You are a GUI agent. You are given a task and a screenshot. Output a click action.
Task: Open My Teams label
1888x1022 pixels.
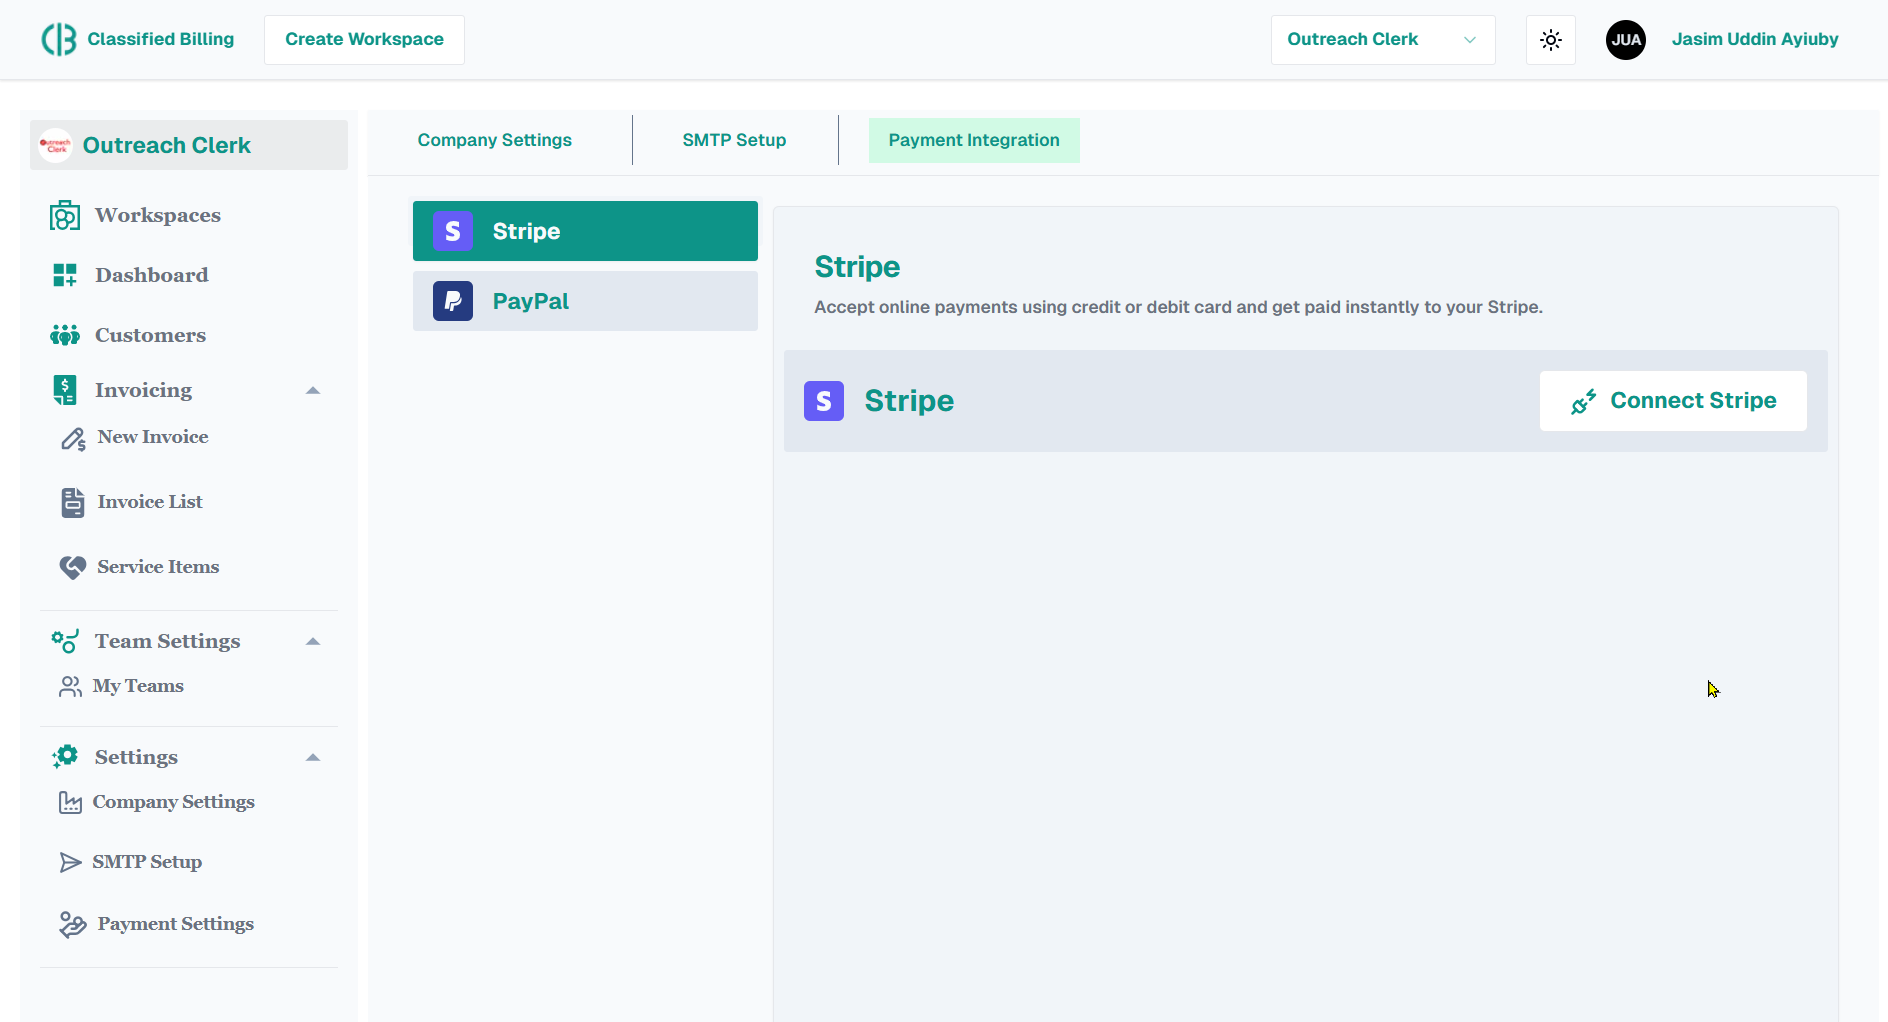pos(138,686)
